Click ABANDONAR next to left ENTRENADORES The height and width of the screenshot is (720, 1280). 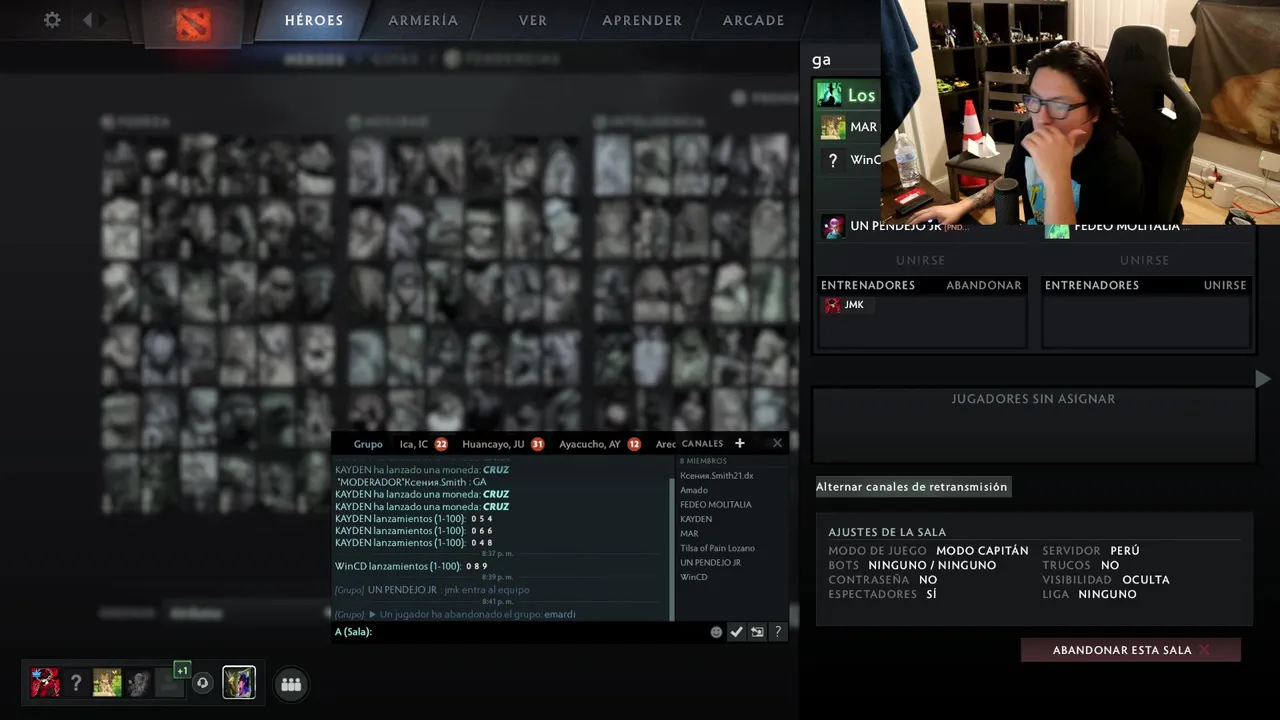point(984,285)
